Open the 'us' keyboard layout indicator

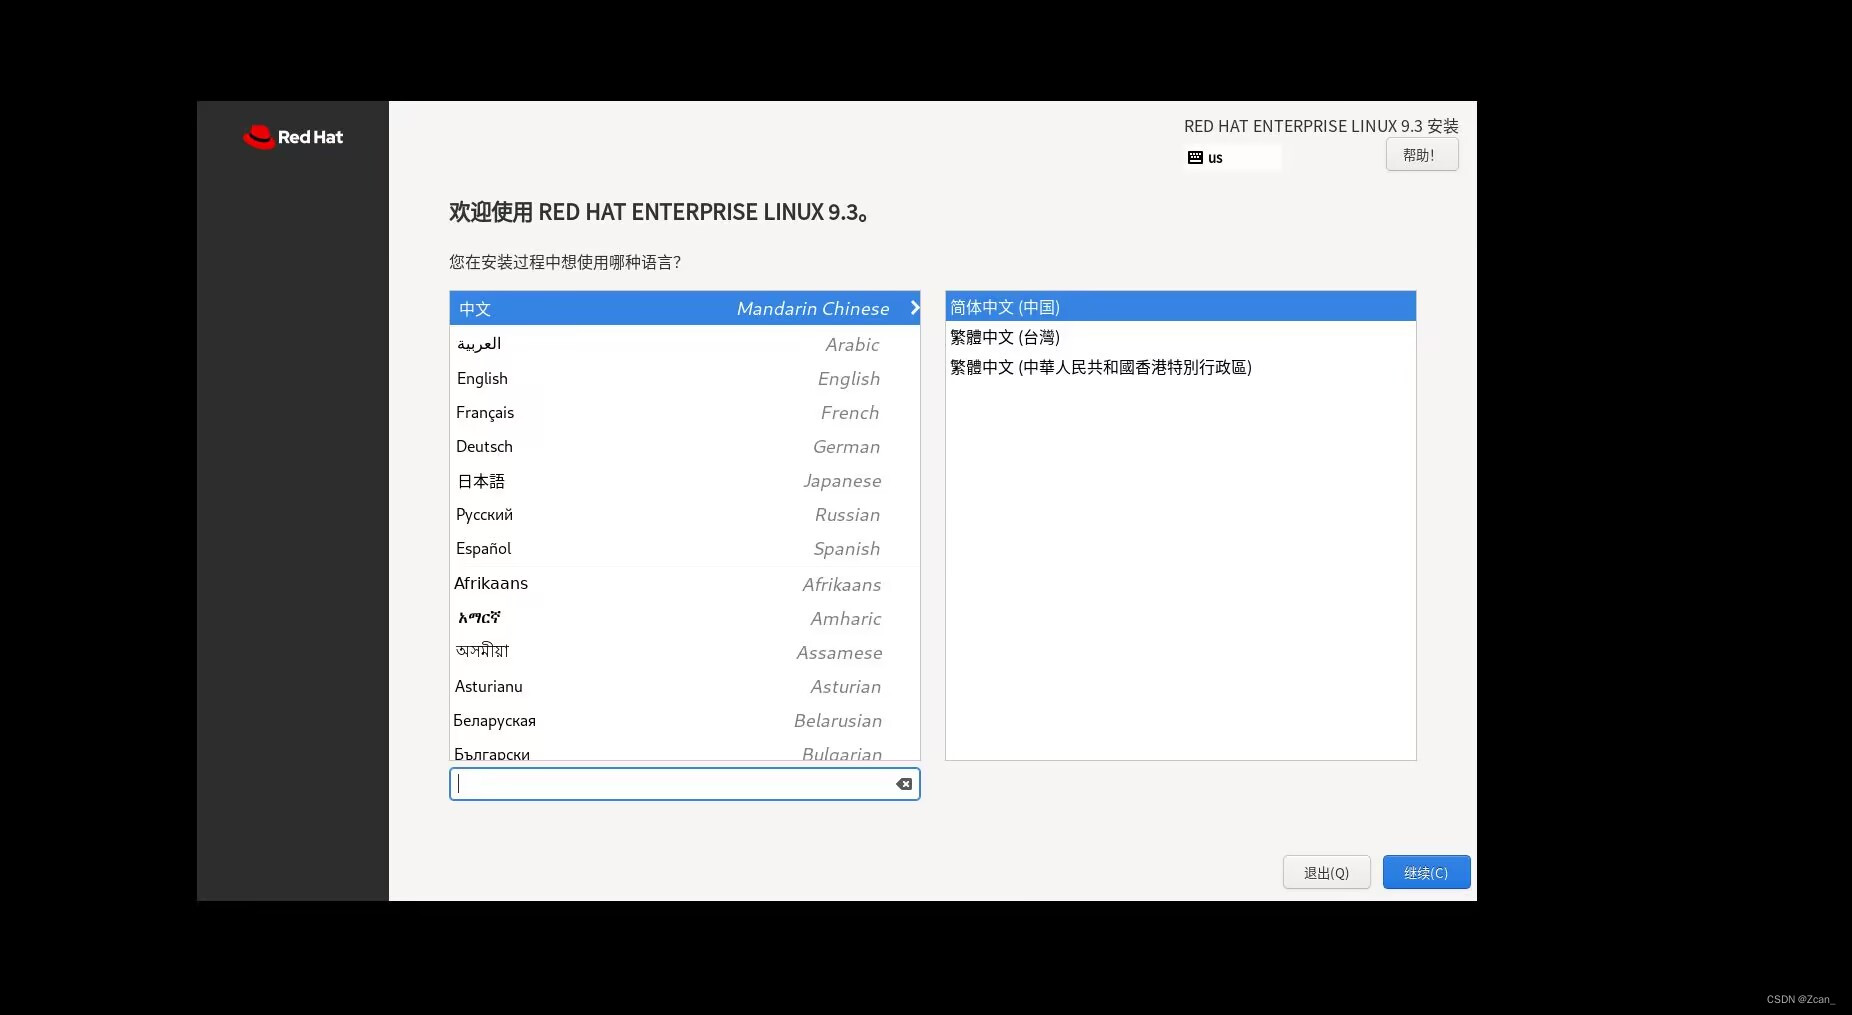(1232, 157)
